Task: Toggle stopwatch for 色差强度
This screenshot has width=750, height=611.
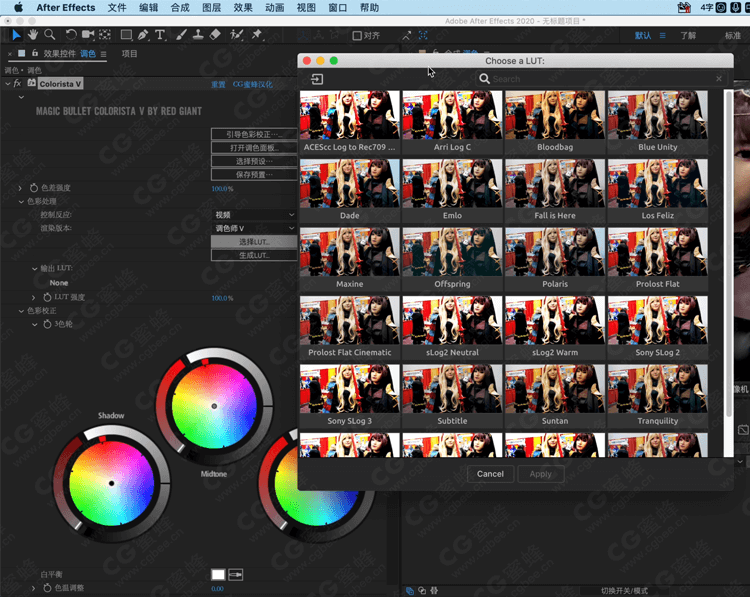Action: [x=34, y=188]
